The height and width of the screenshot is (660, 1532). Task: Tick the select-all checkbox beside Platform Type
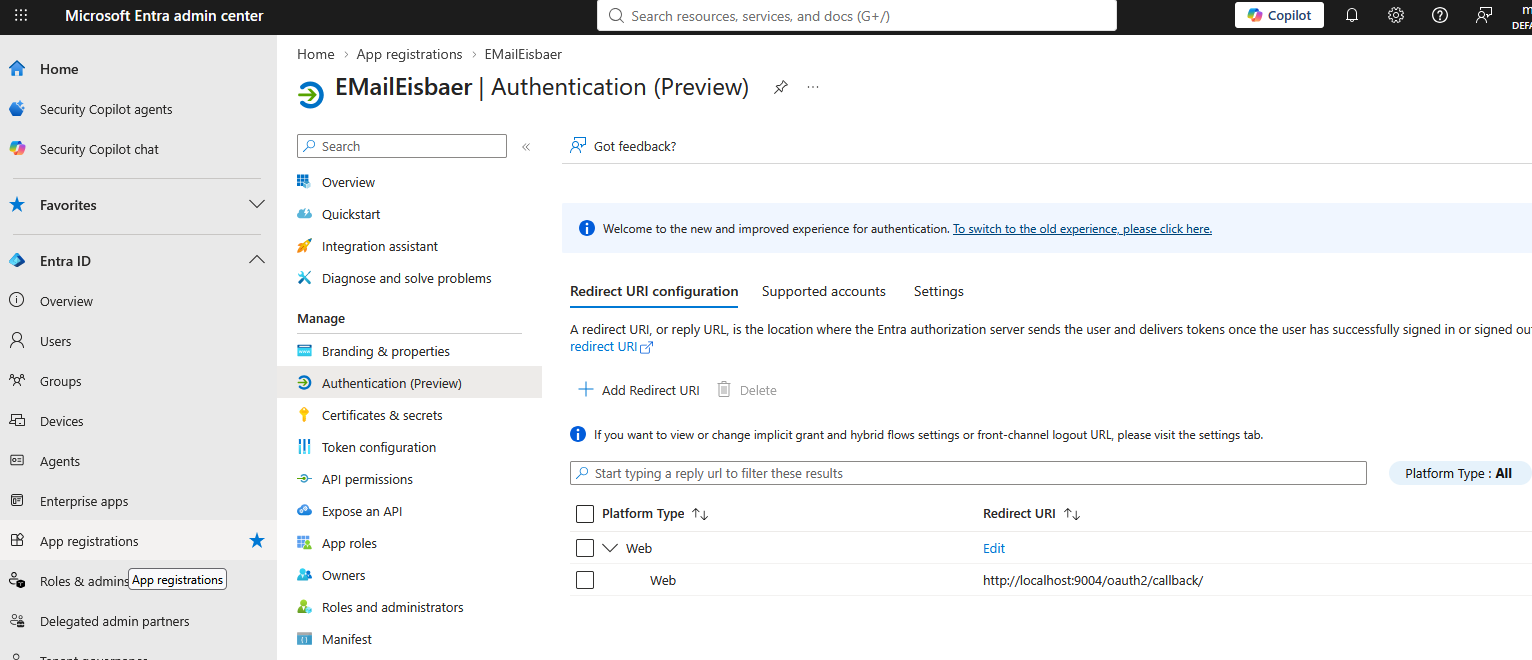click(x=585, y=514)
